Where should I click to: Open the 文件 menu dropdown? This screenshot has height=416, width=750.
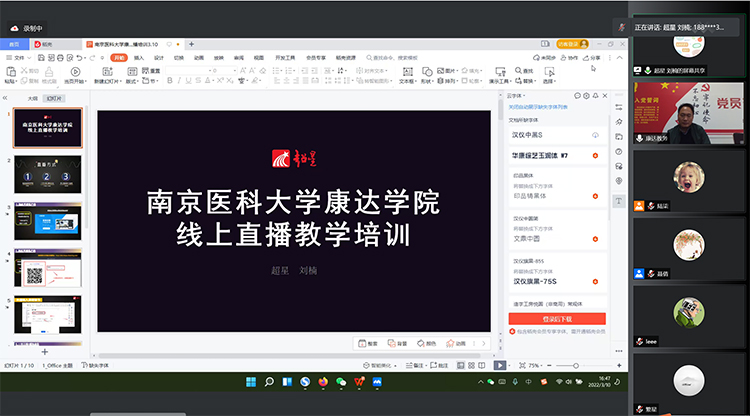[x=19, y=58]
